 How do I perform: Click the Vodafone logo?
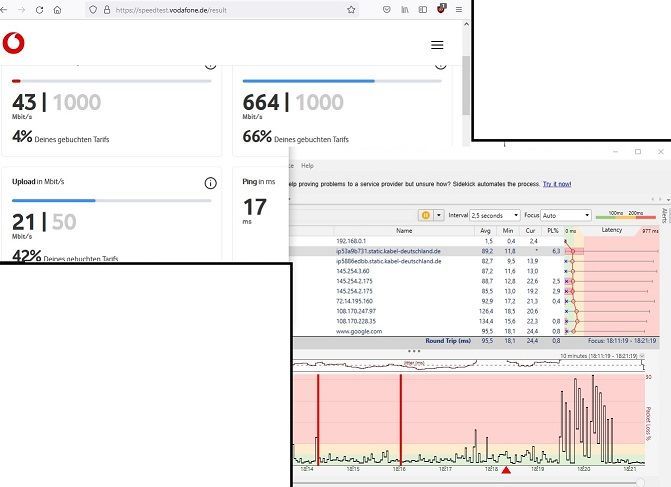point(14,43)
